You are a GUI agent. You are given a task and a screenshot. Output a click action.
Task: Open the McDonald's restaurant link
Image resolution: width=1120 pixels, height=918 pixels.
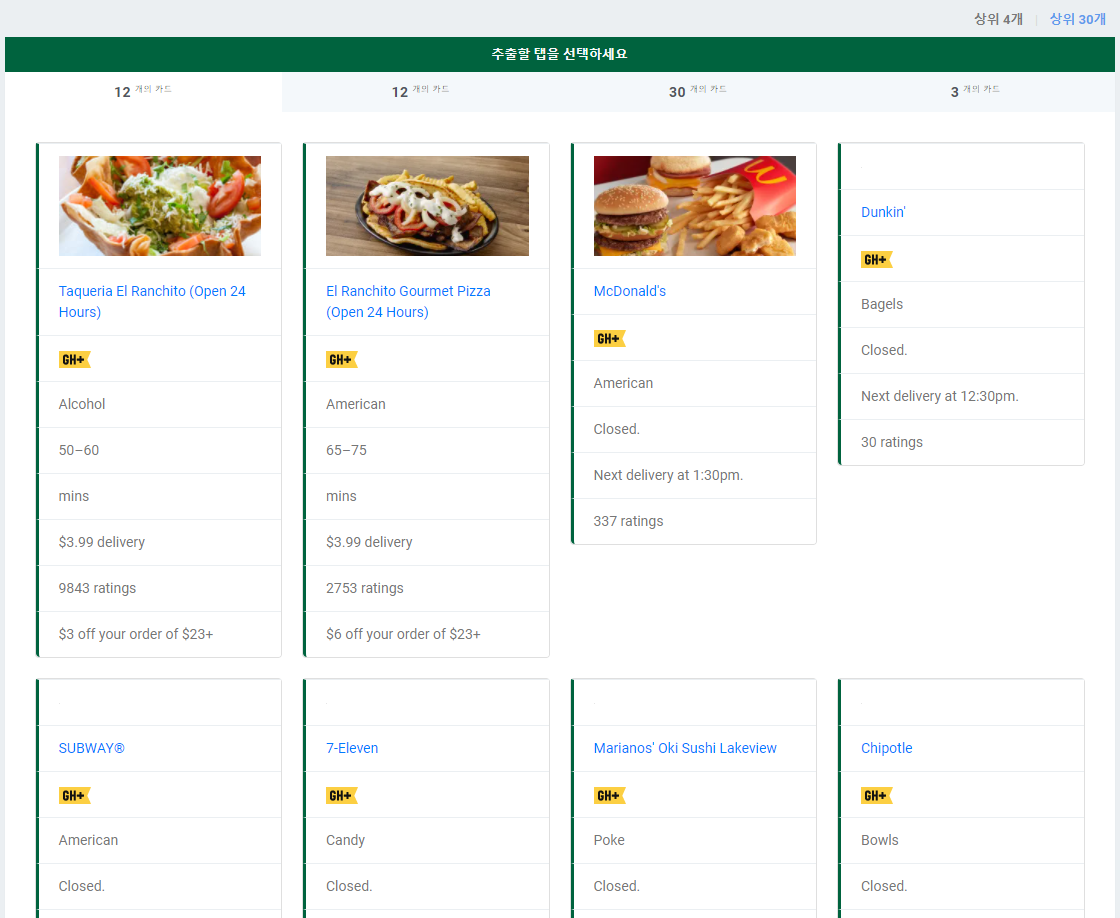pos(629,291)
